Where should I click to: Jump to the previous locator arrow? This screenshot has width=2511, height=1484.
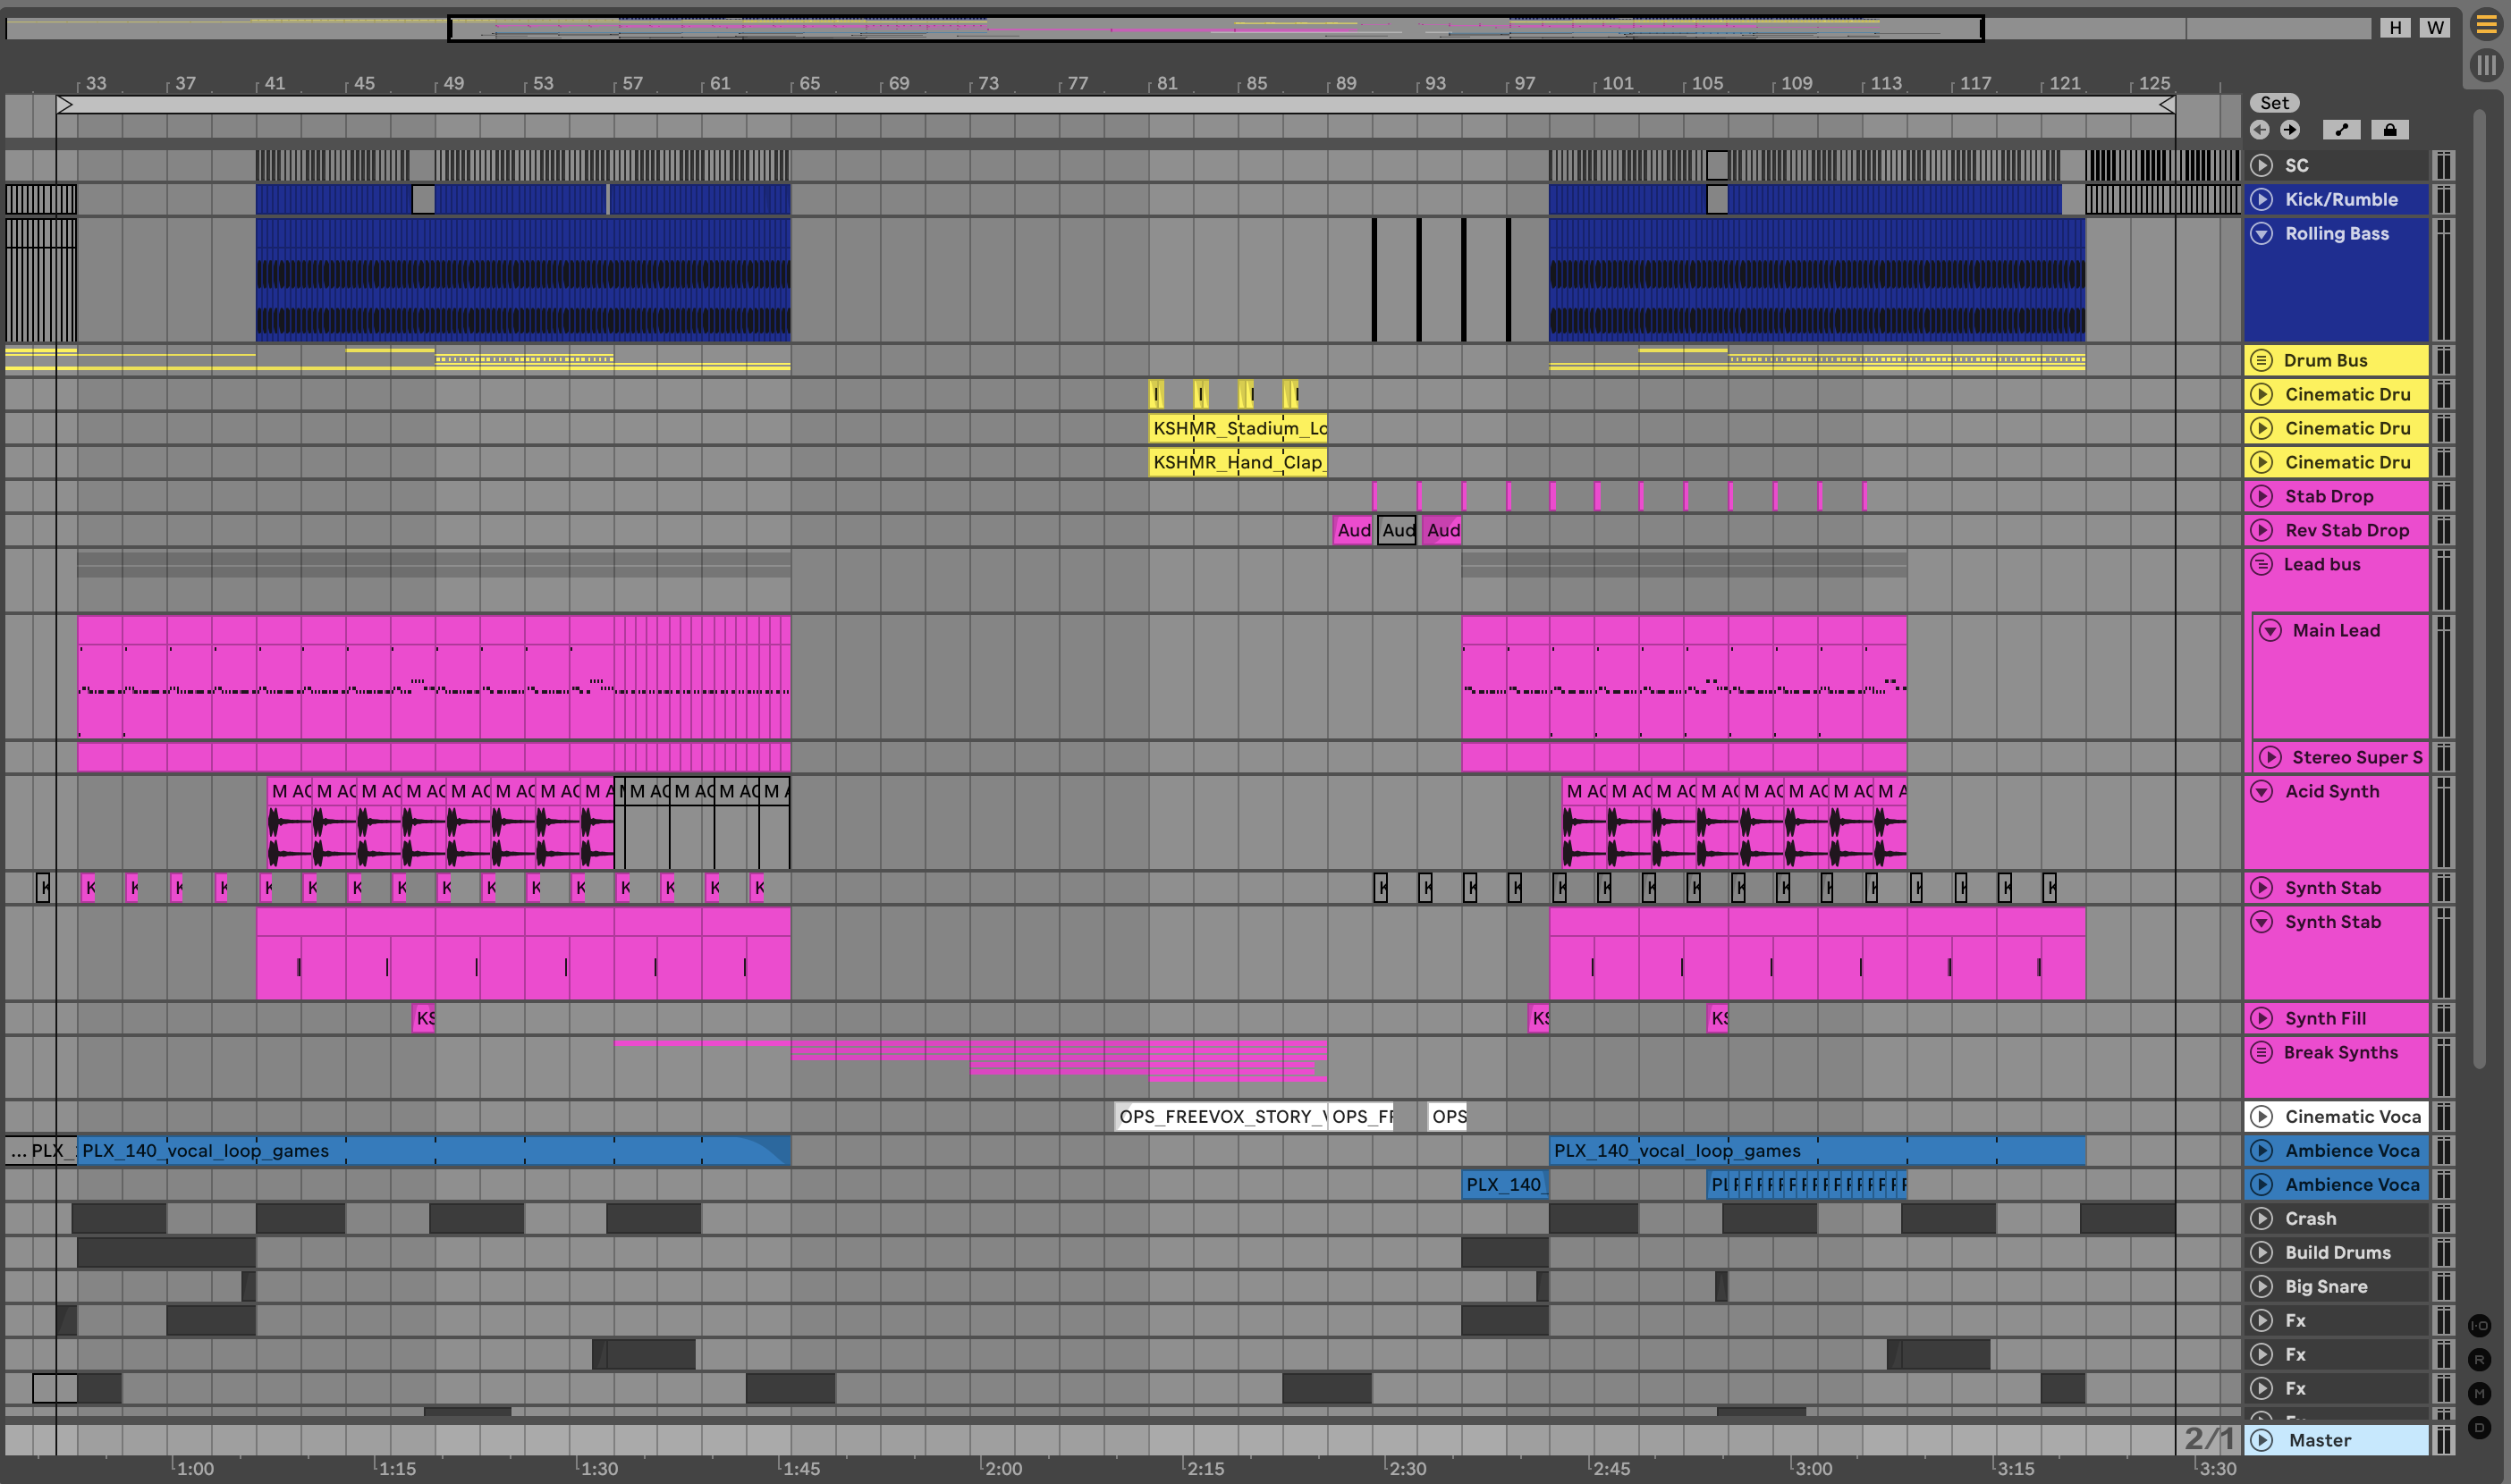pos(2260,130)
